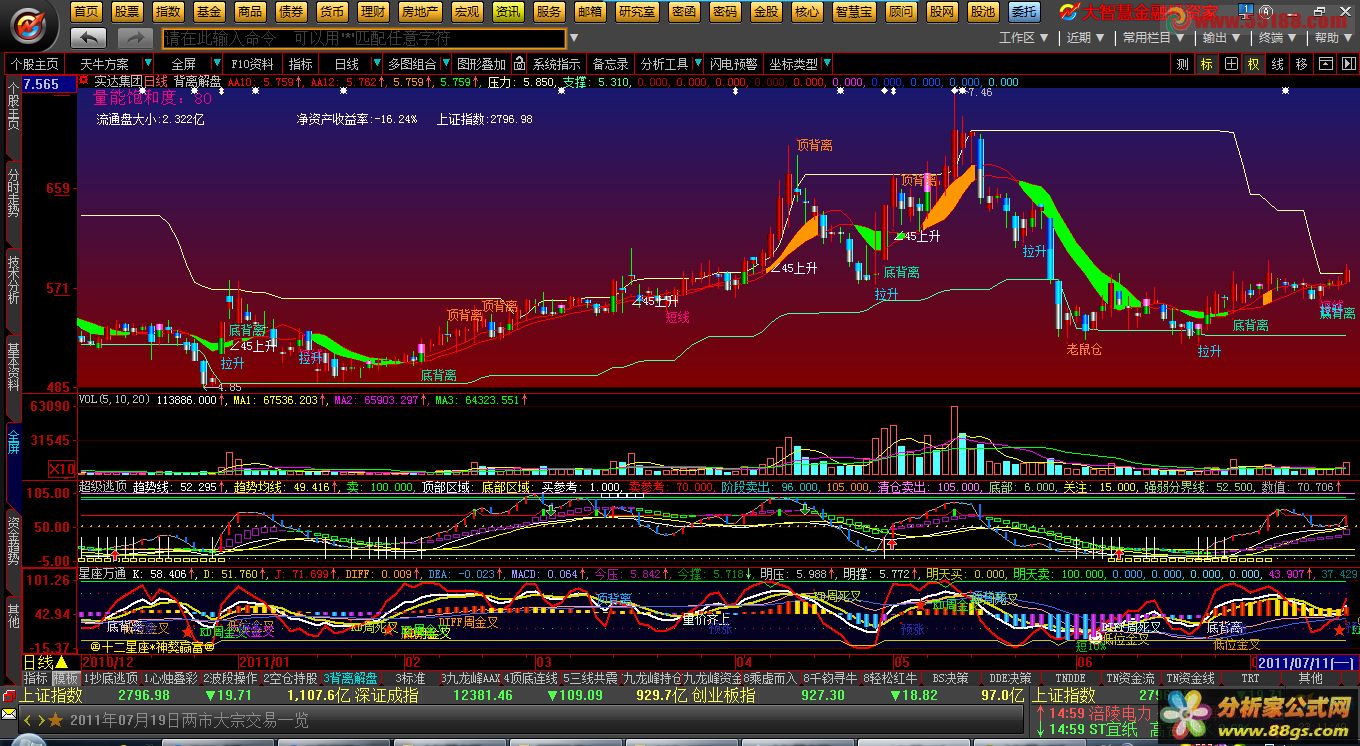Click the 移 move tool icon

(x=1301, y=64)
